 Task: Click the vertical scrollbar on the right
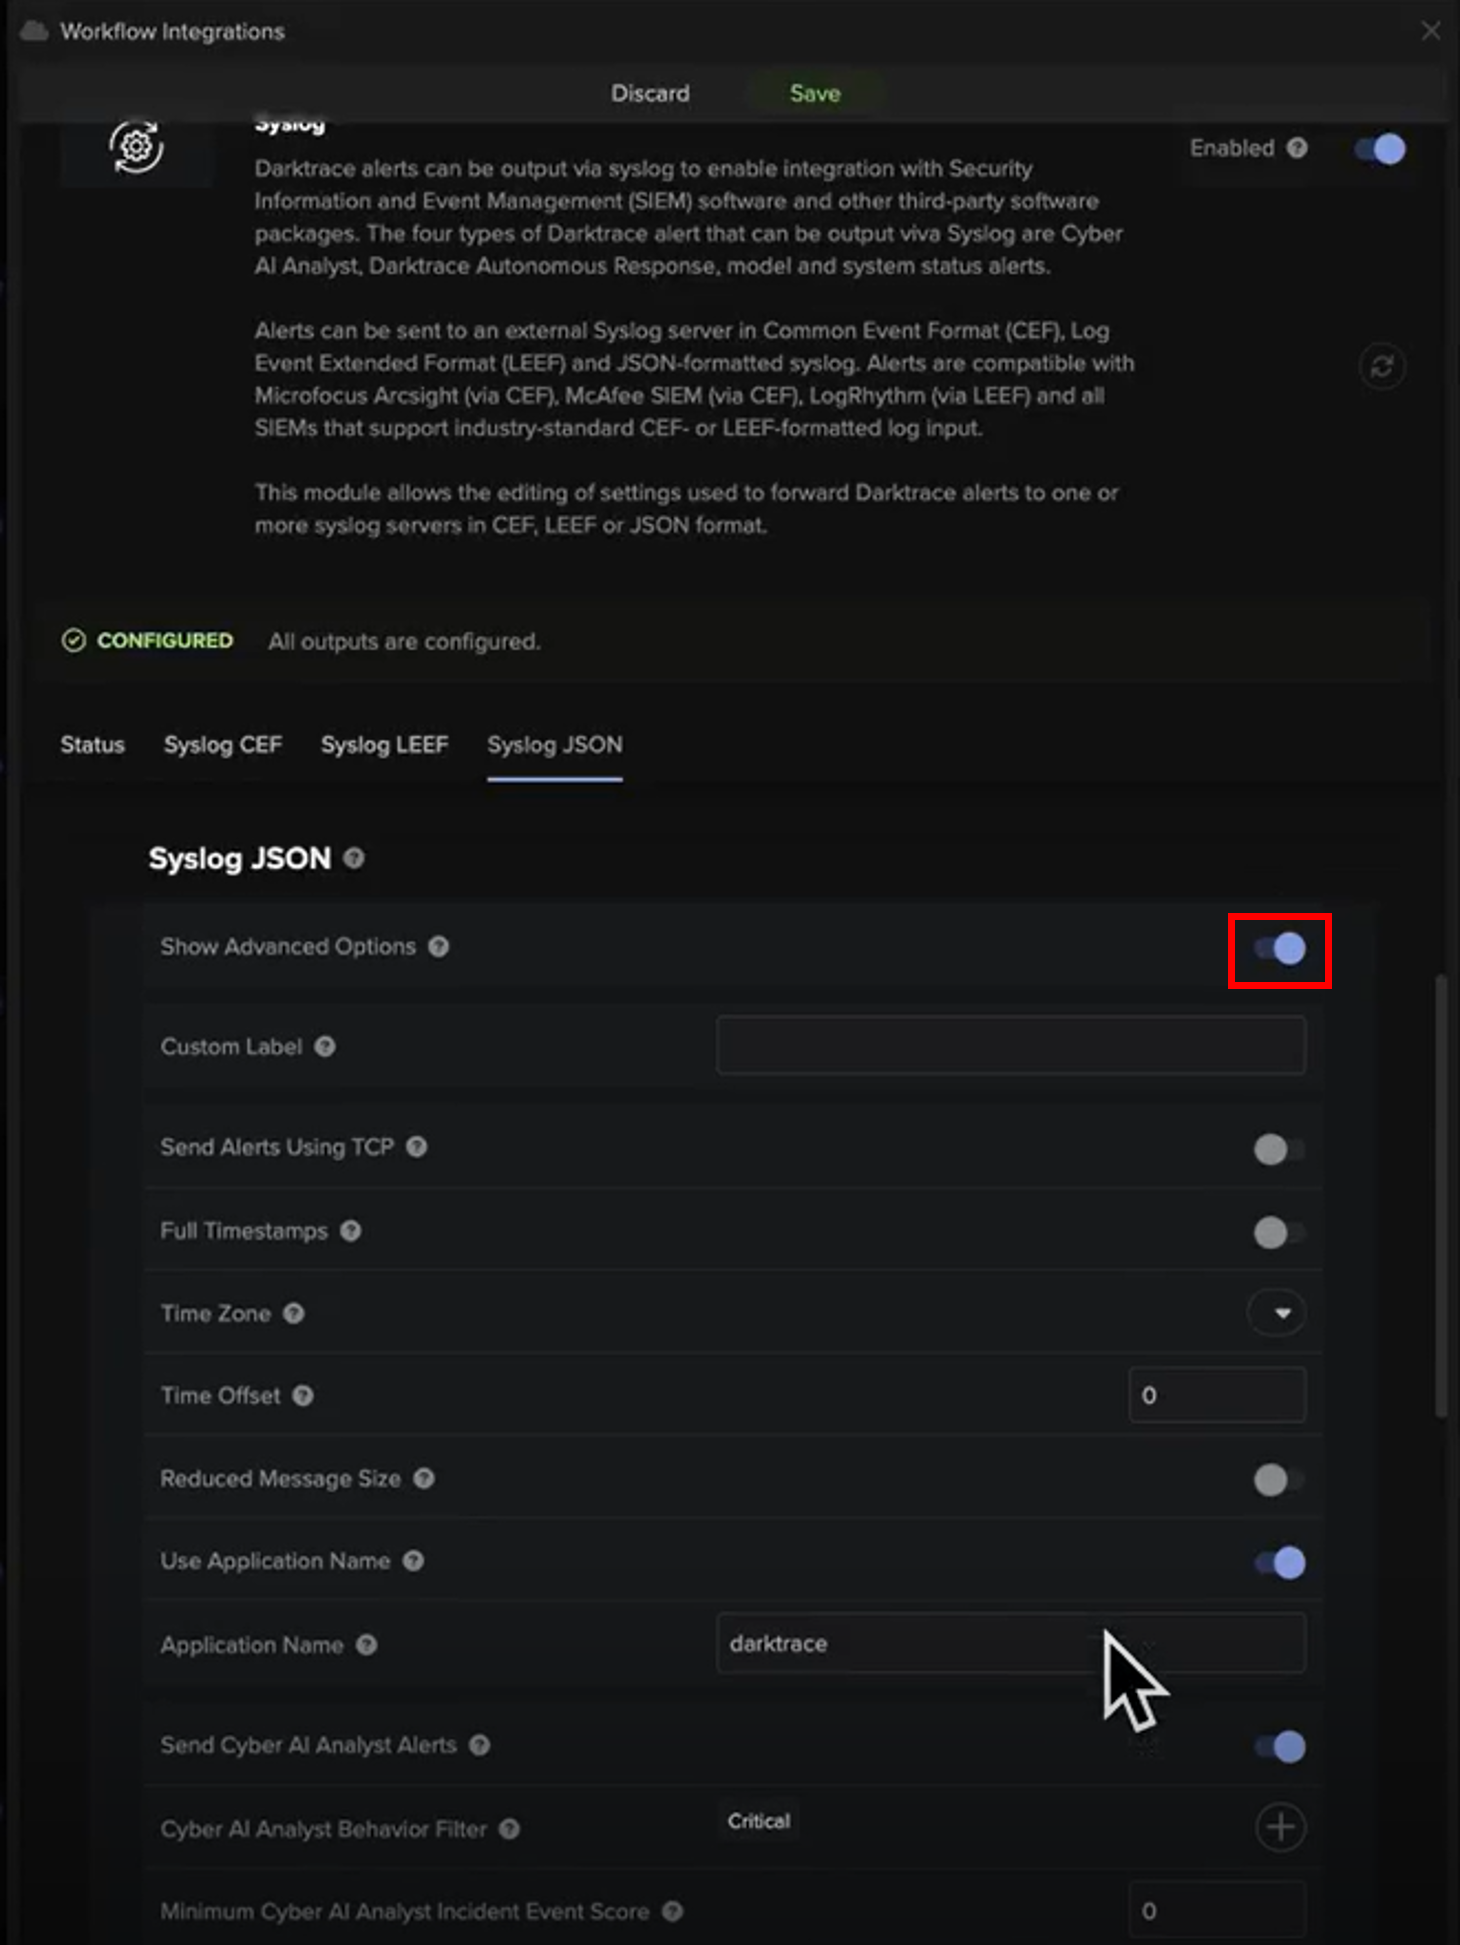1441,1196
